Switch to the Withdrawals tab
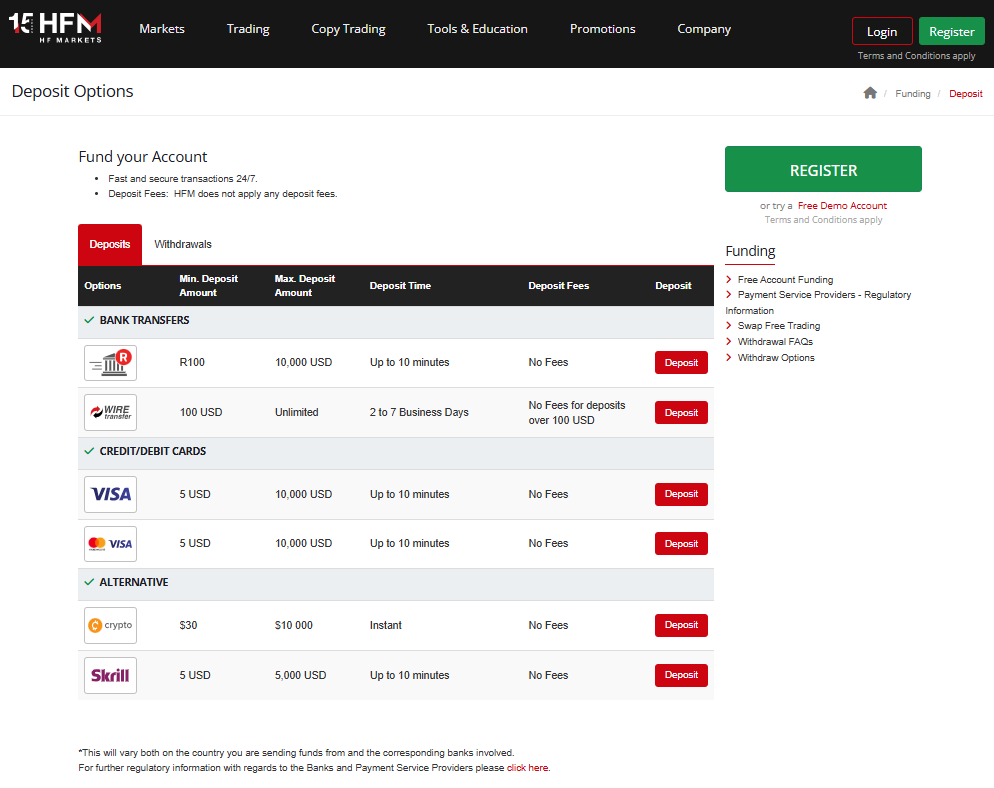 click(183, 244)
